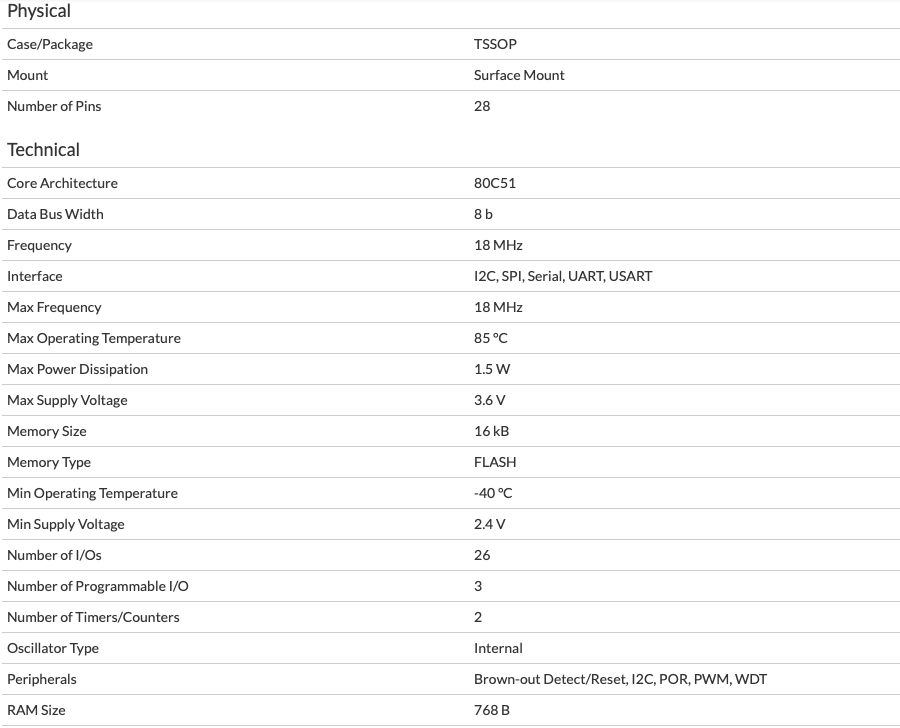Image resolution: width=900 pixels, height=728 pixels.
Task: Click the Core Architecture label
Action: [x=62, y=183]
